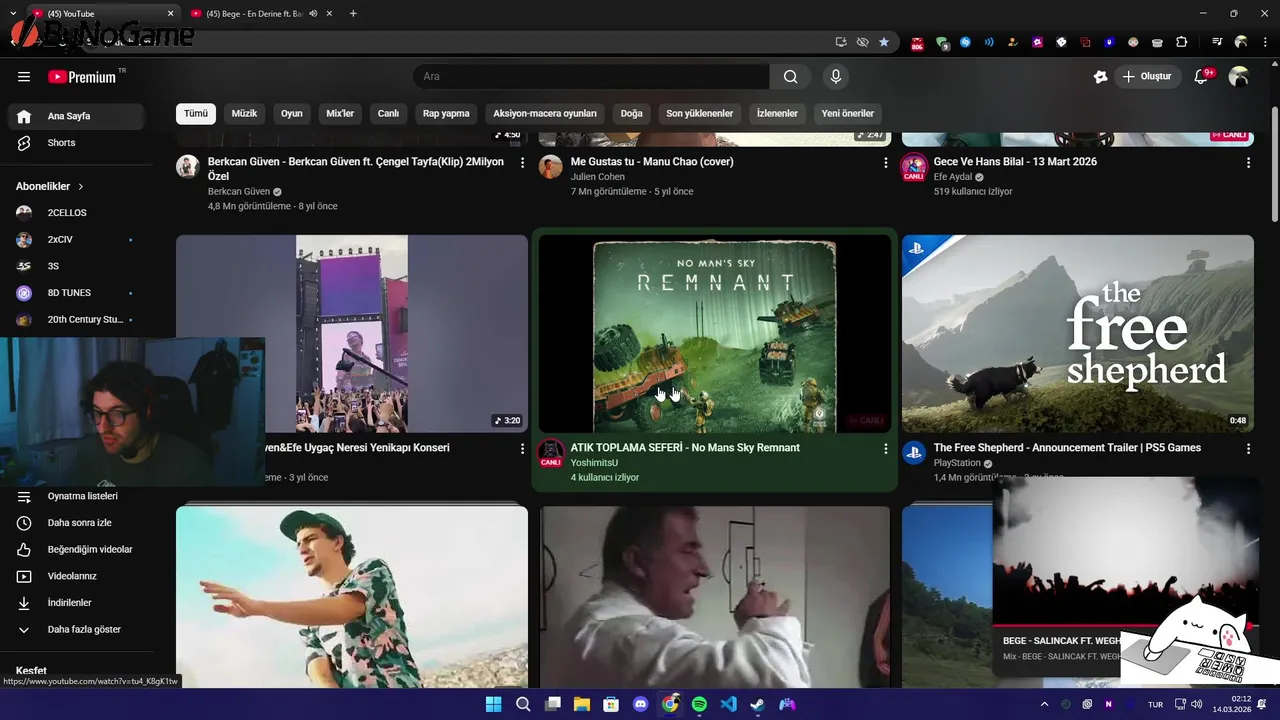Mute the Bege tab audio icon
Viewport: 1280px width, 720px height.
coord(313,14)
